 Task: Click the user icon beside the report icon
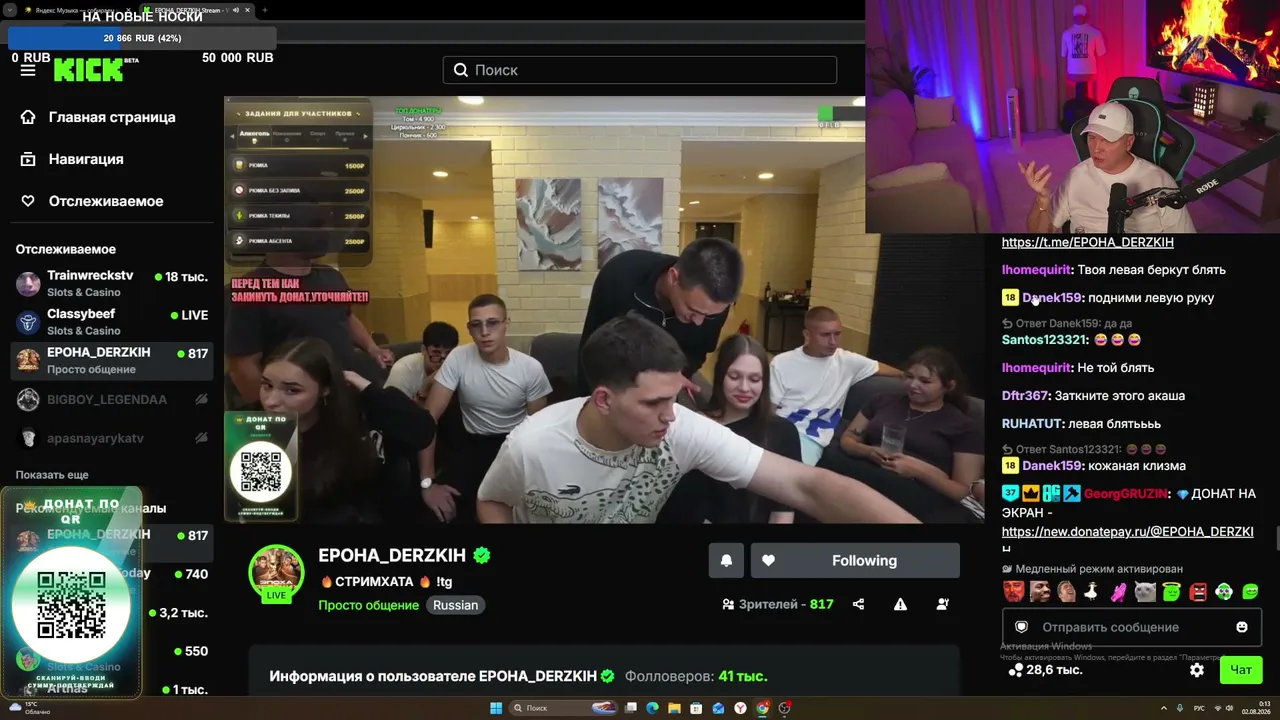942,604
